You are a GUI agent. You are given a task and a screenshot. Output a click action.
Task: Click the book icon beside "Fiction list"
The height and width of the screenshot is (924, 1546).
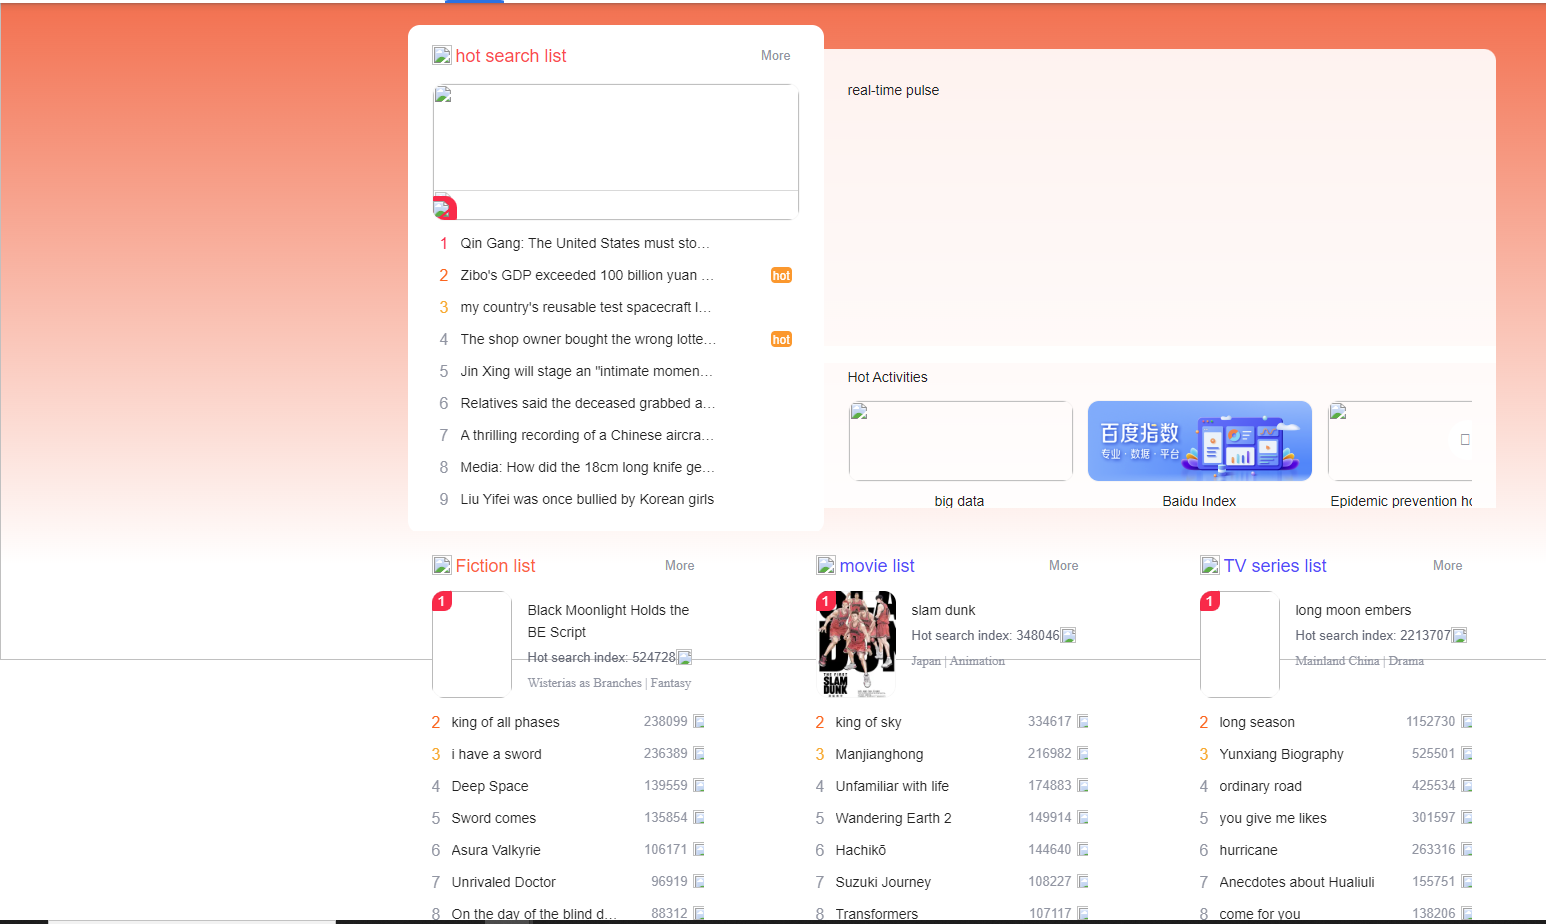(441, 565)
